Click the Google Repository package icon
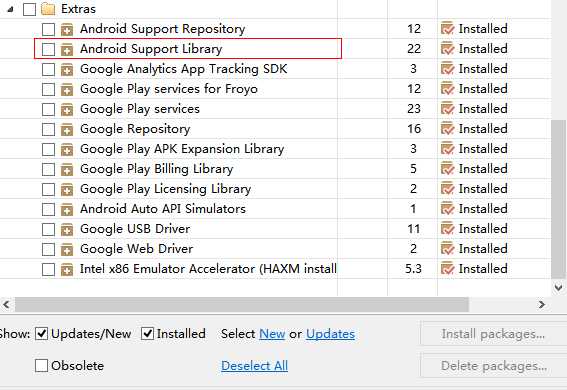Screen dimensions: 567x390 (x=67, y=129)
